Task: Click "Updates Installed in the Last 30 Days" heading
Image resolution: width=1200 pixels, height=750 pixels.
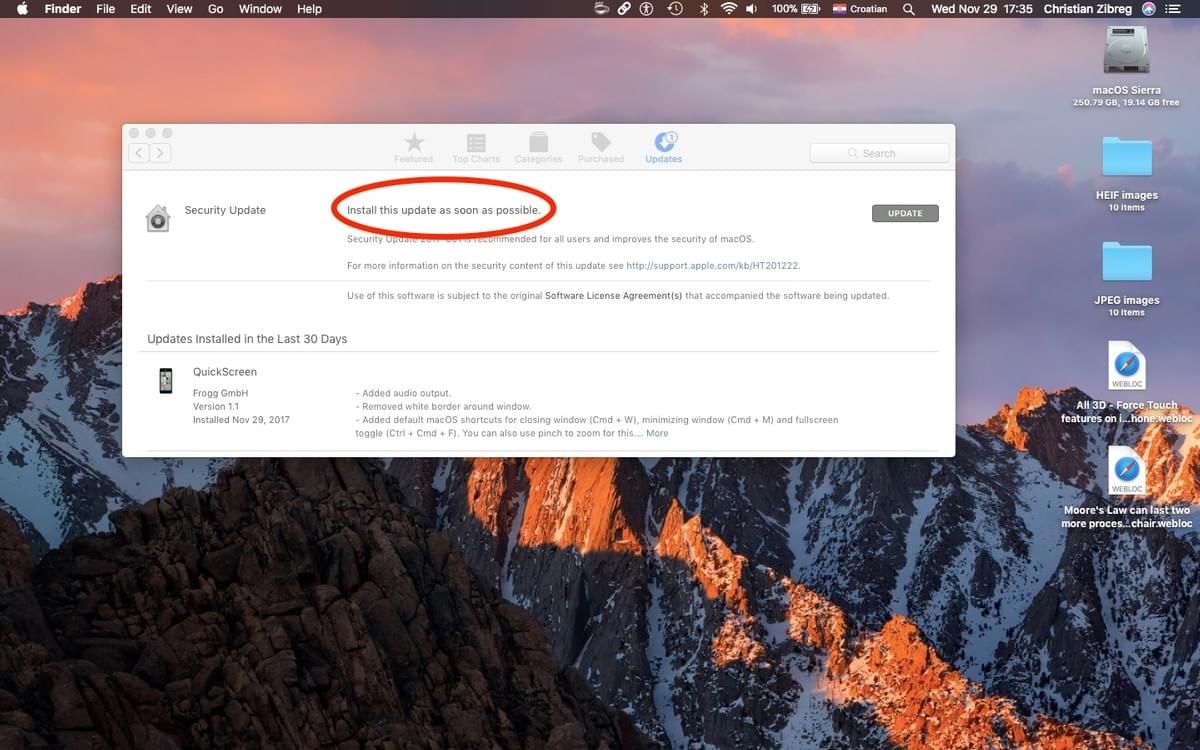Action: pos(247,339)
